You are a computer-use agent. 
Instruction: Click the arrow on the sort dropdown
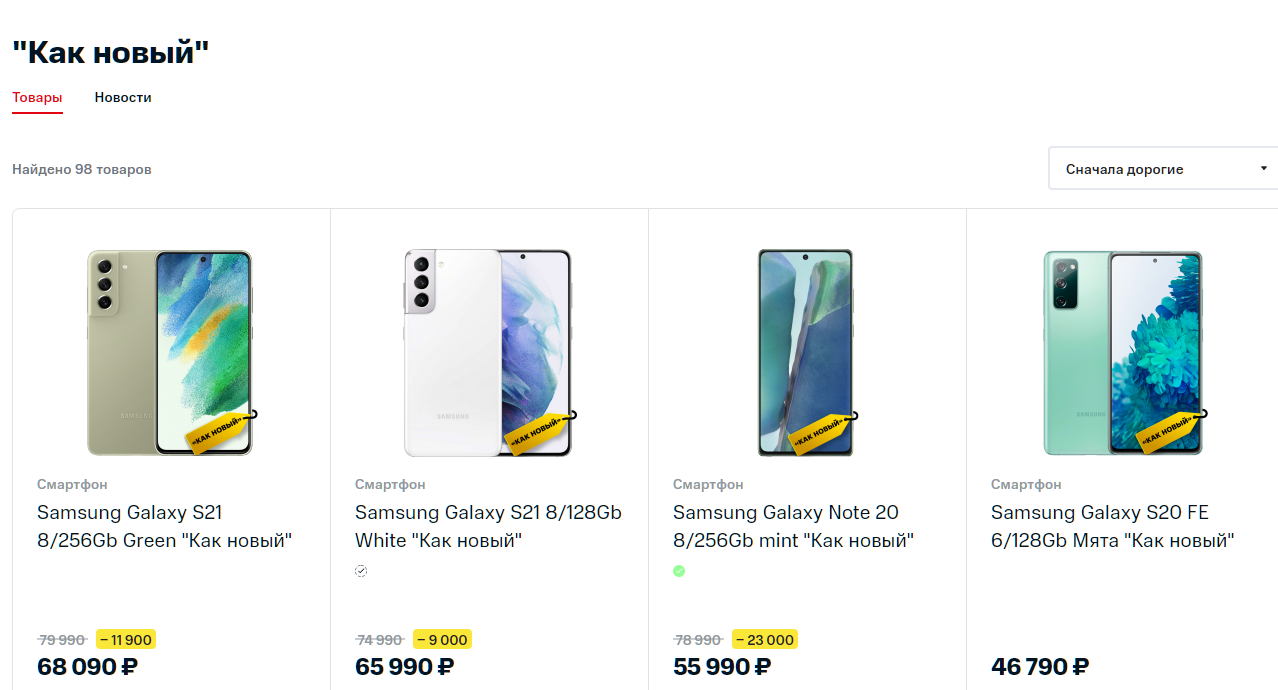[x=1264, y=169]
